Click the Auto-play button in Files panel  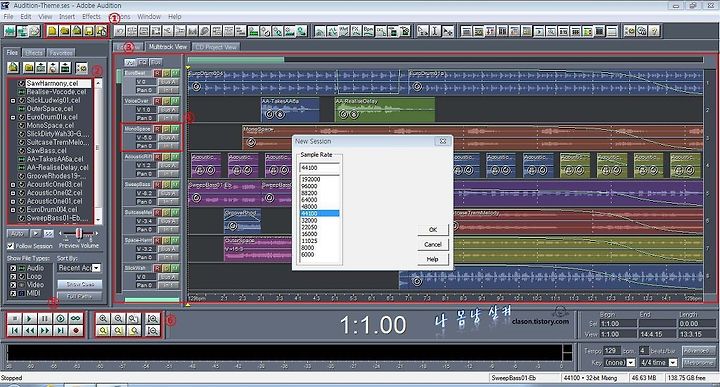17,234
